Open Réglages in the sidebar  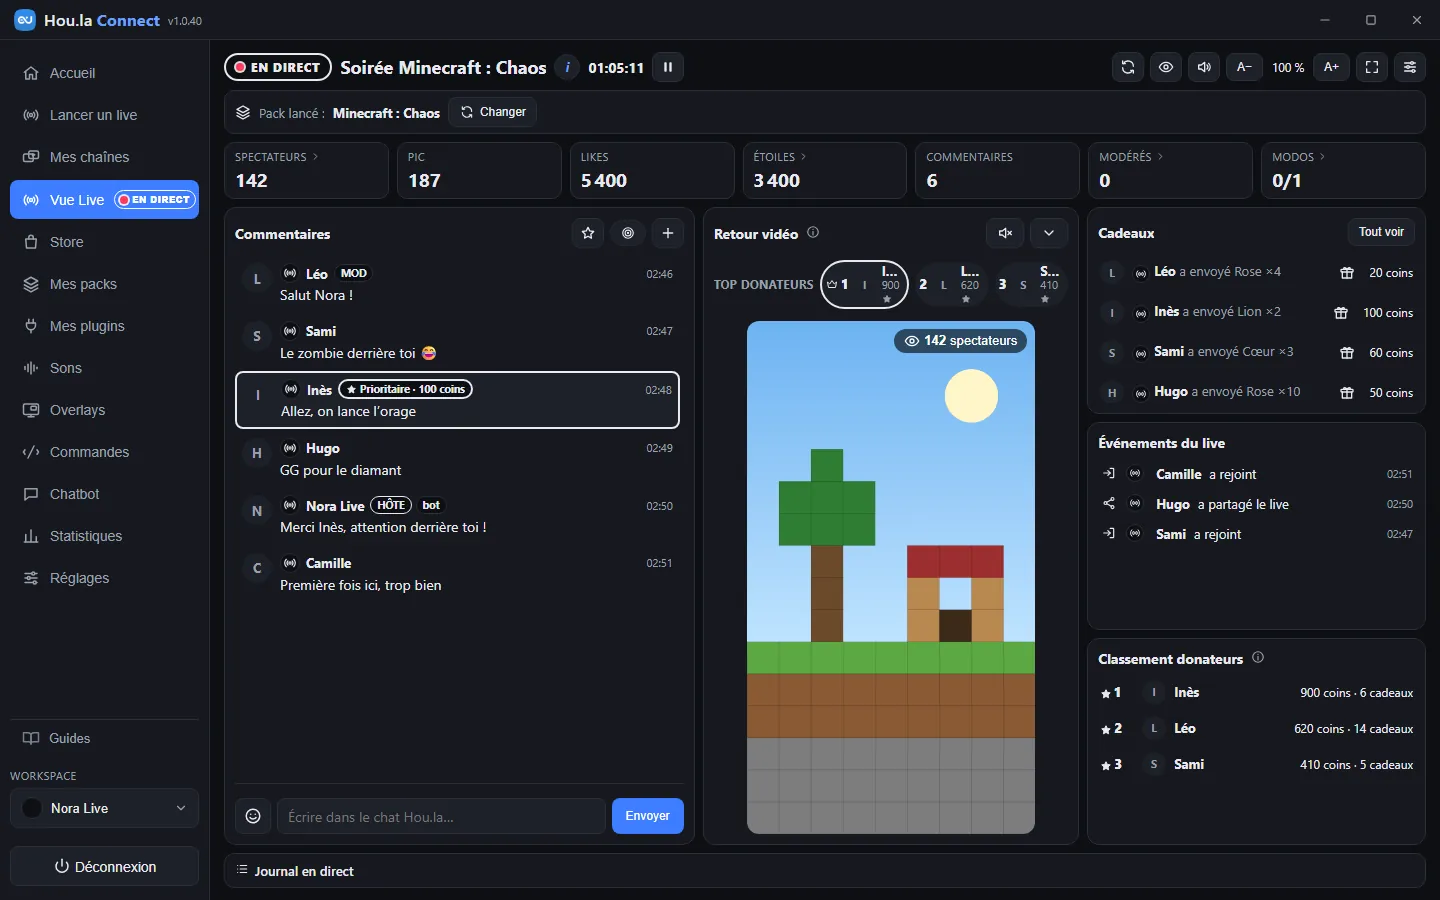click(104, 578)
